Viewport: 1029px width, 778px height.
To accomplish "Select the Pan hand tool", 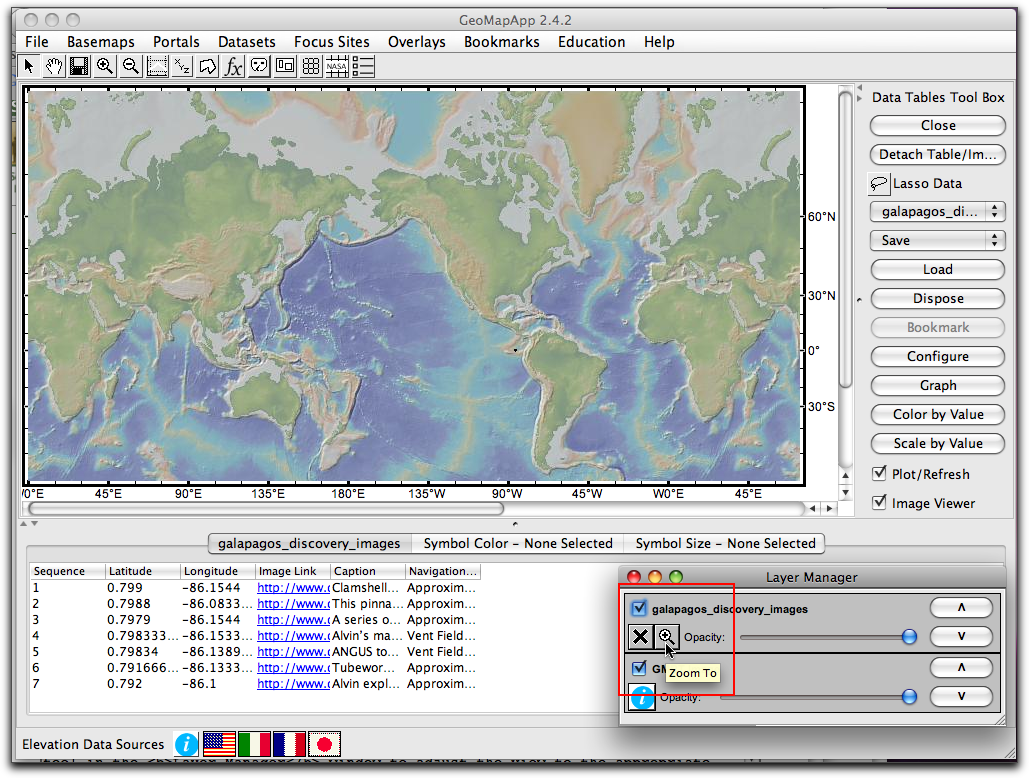I will coord(54,66).
